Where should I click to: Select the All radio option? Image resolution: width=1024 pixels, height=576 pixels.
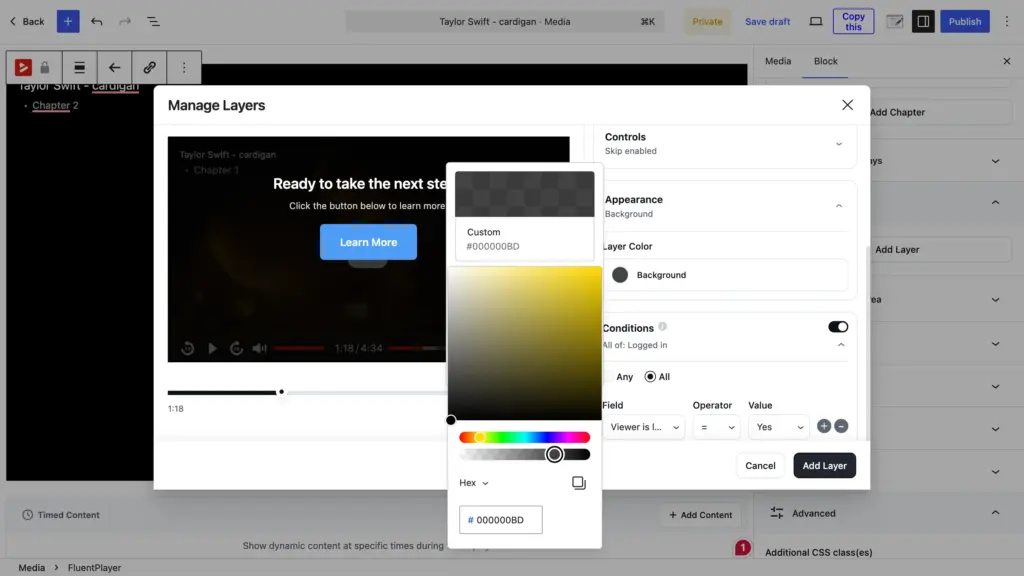click(x=650, y=377)
